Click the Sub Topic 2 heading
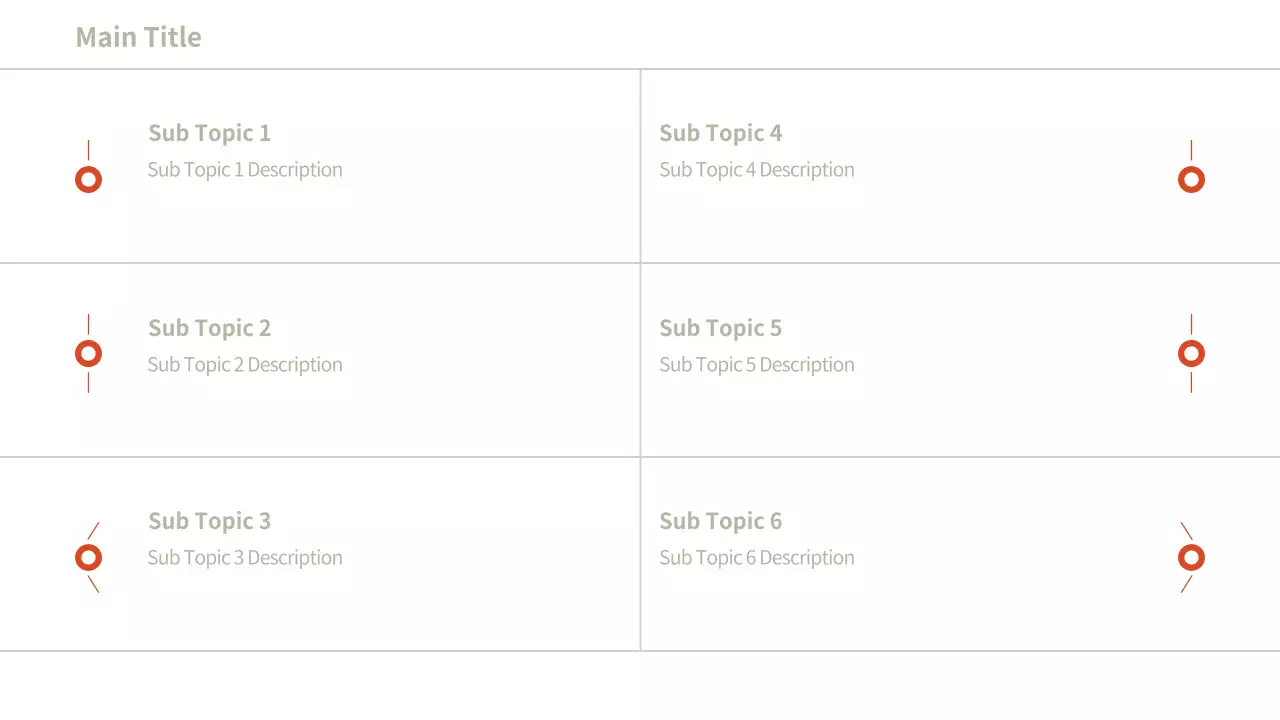Screen dimensions: 1280x720 [x=209, y=328]
